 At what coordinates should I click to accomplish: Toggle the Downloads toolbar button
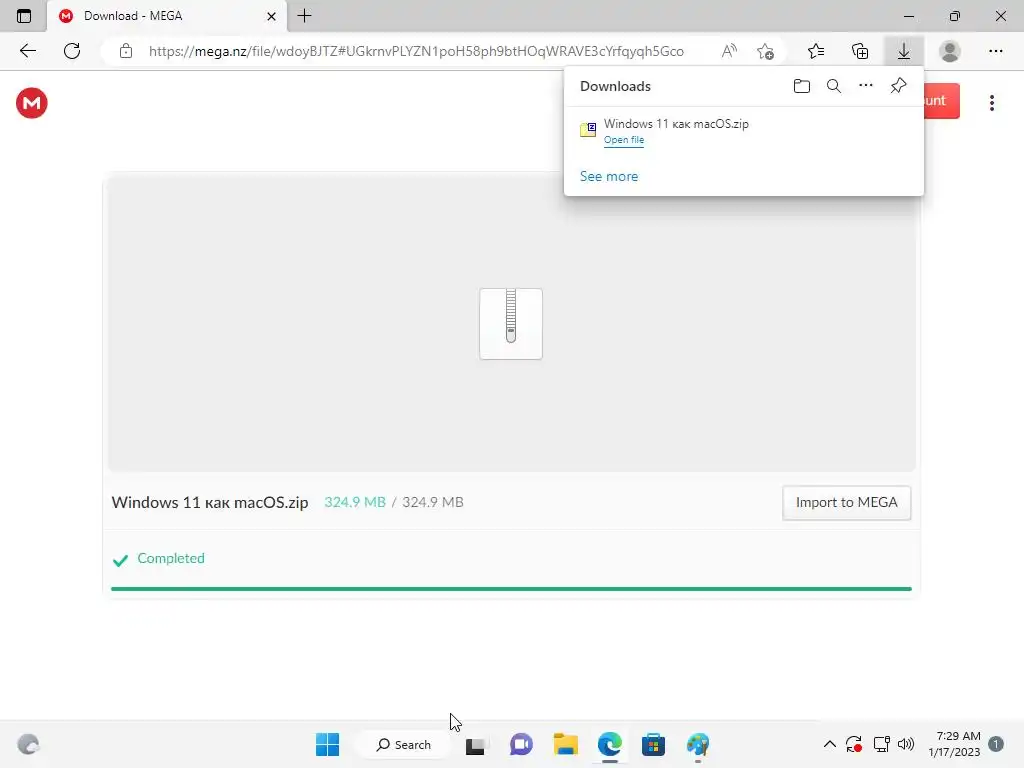tap(904, 51)
